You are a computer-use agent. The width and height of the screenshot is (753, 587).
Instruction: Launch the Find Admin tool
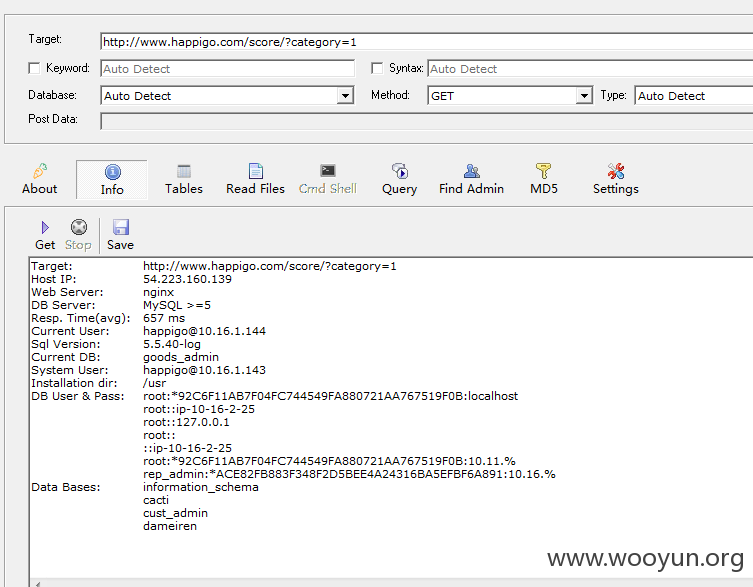pos(472,179)
